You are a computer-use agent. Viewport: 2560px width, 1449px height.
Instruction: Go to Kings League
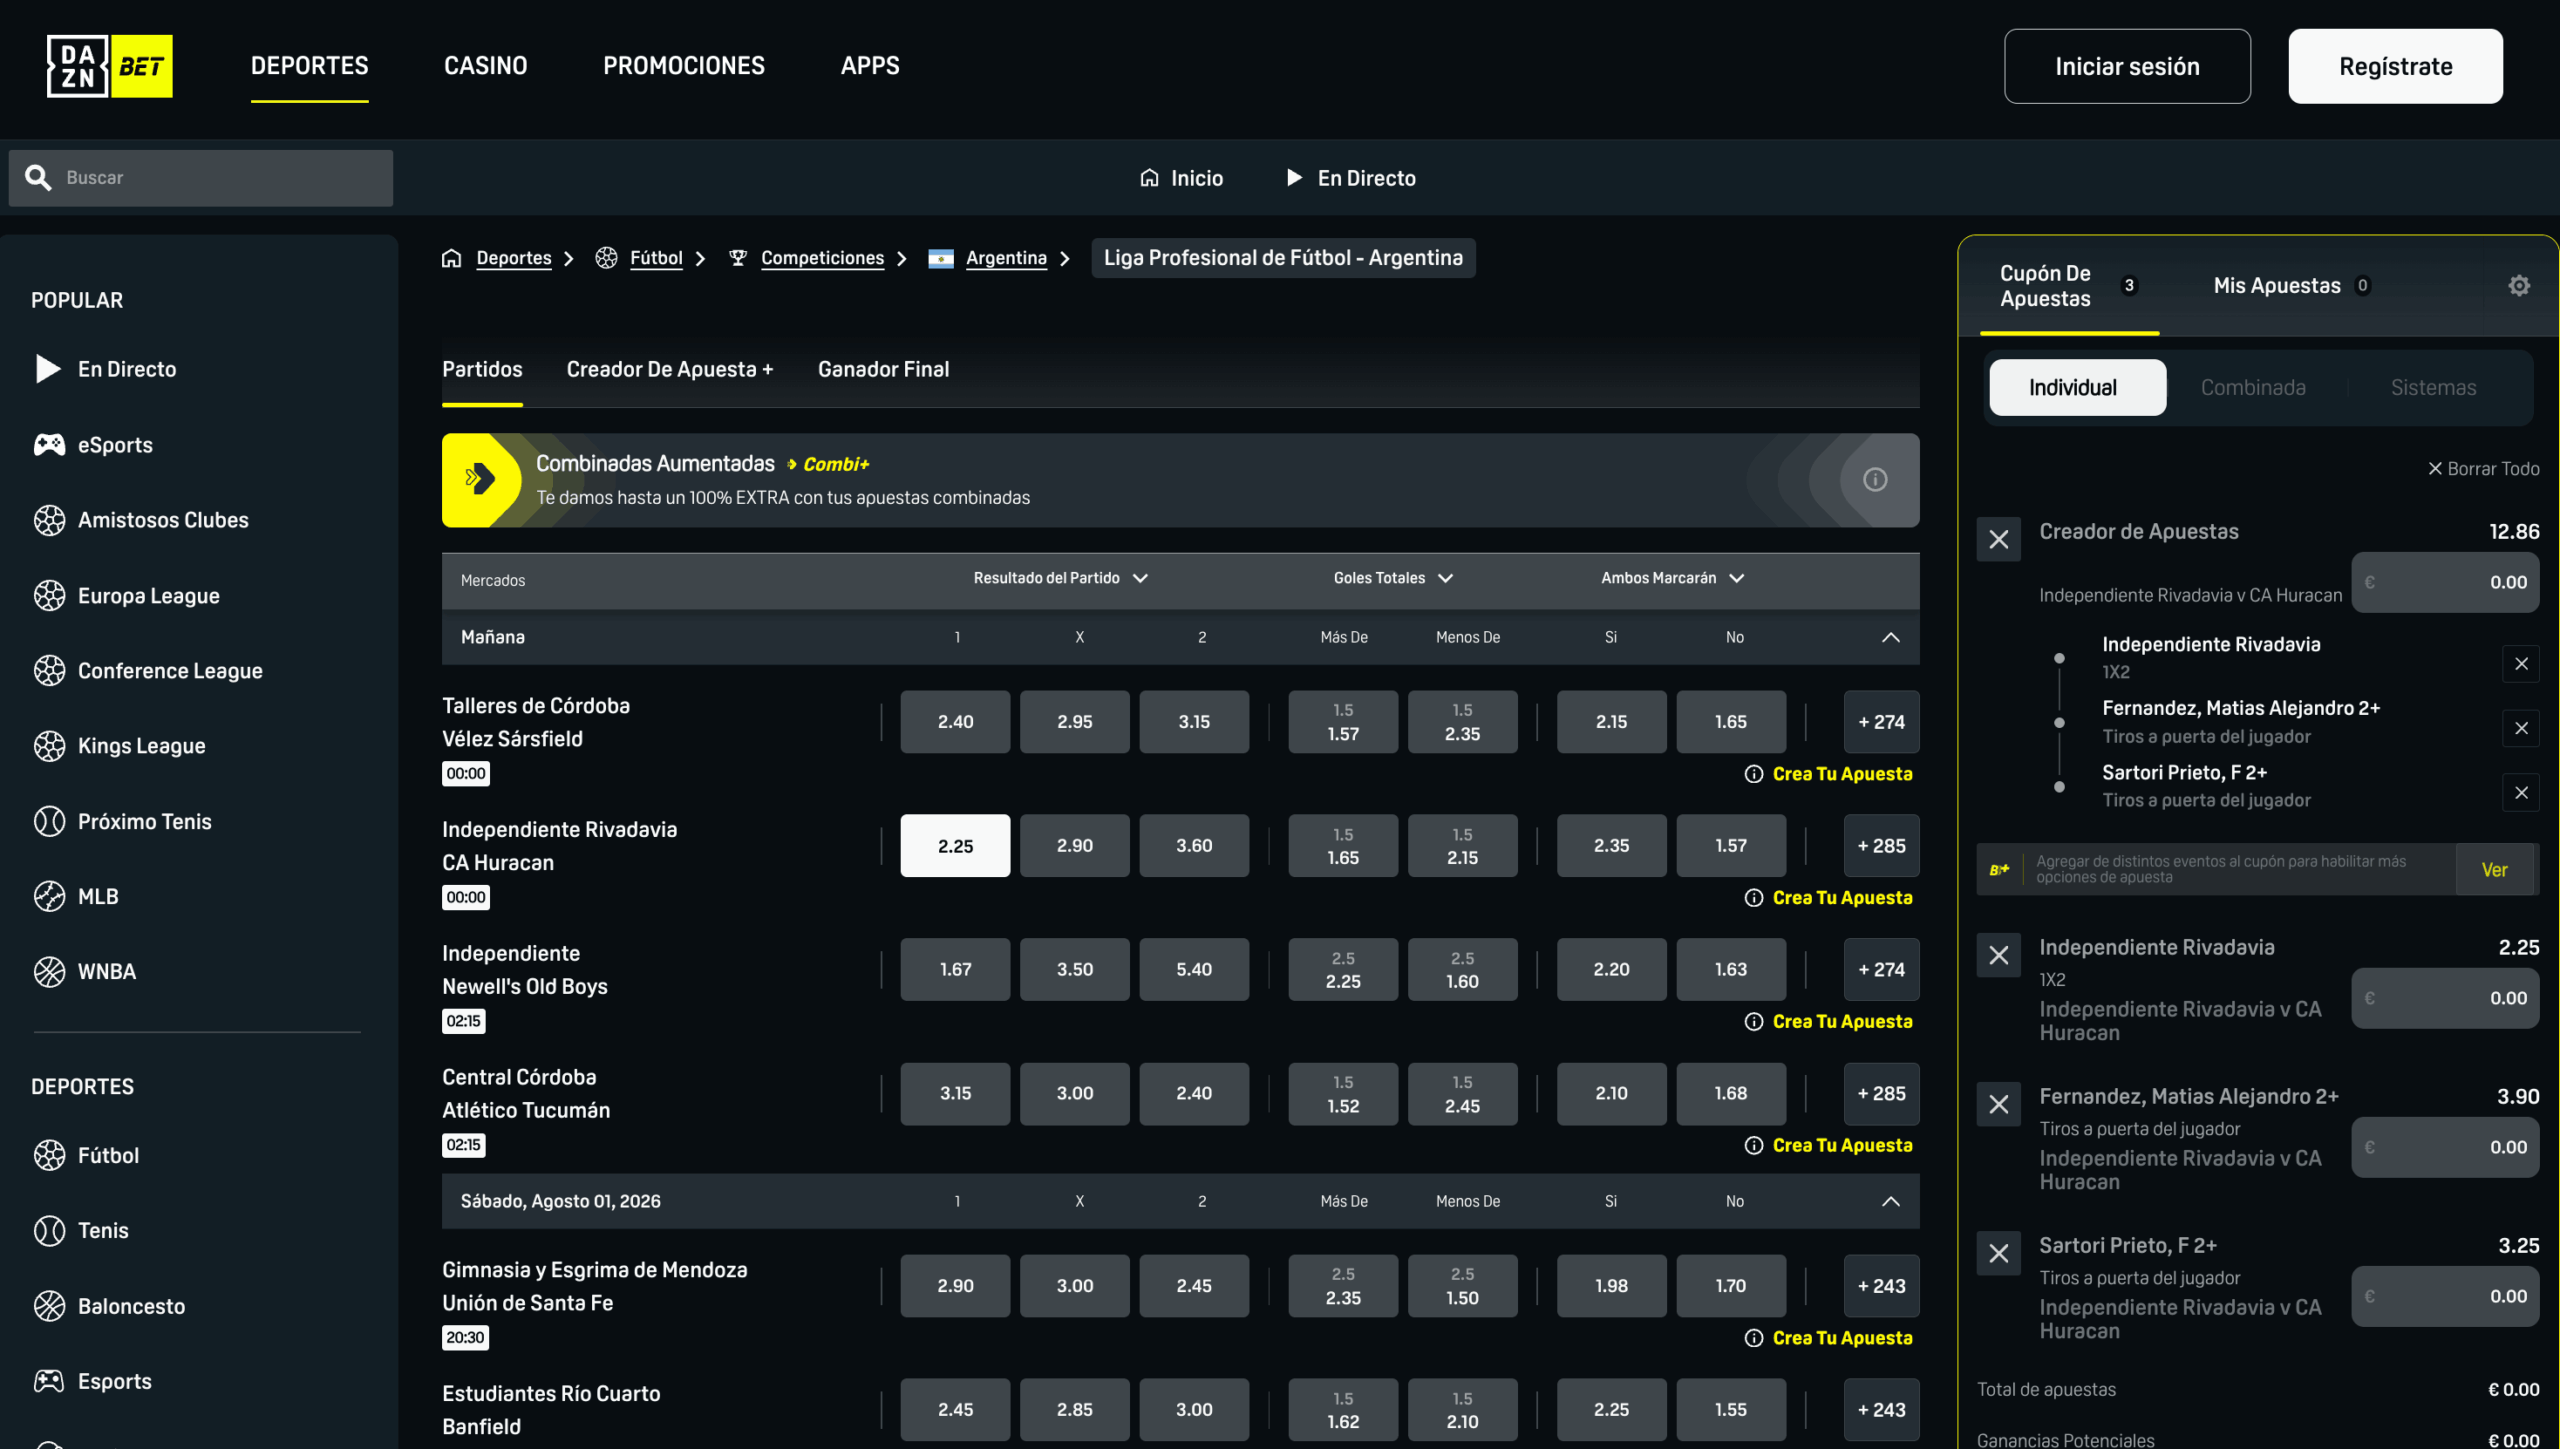tap(119, 746)
